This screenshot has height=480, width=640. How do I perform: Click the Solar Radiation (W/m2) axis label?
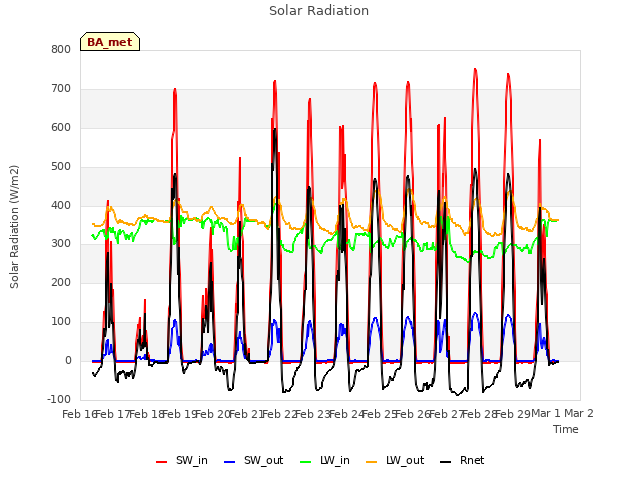[14, 227]
